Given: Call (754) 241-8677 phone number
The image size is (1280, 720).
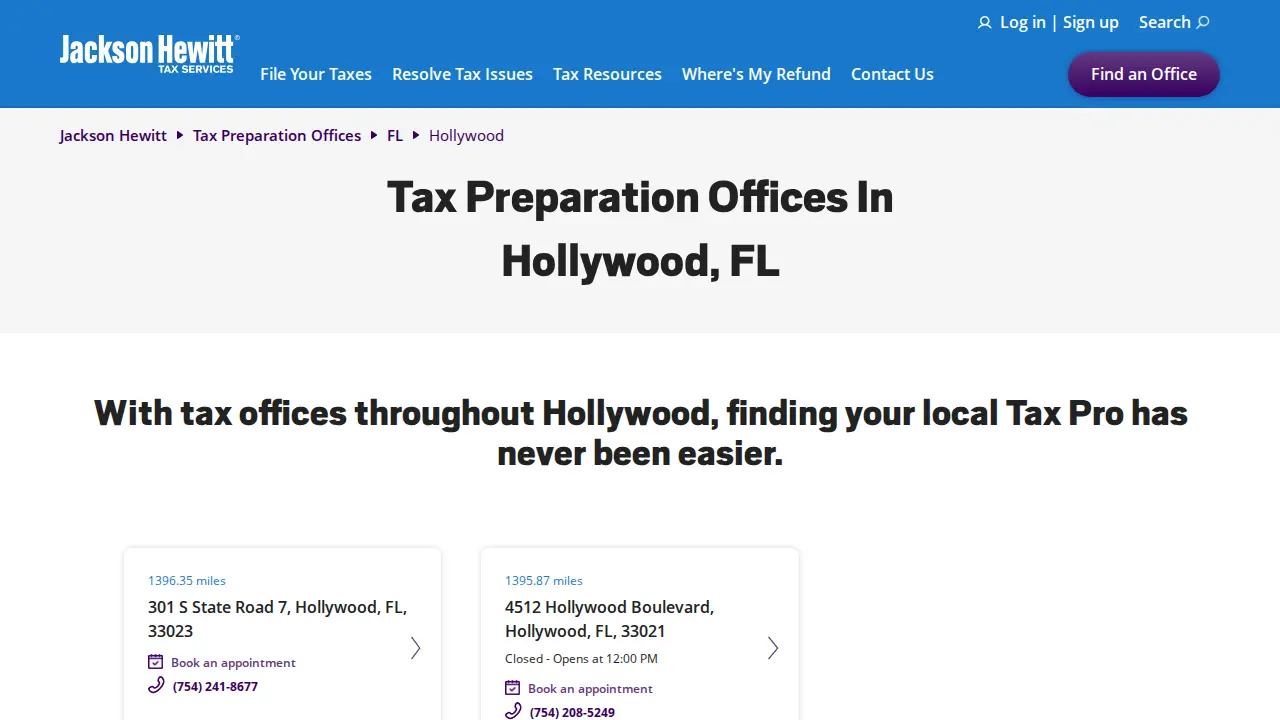Looking at the screenshot, I should (x=215, y=687).
